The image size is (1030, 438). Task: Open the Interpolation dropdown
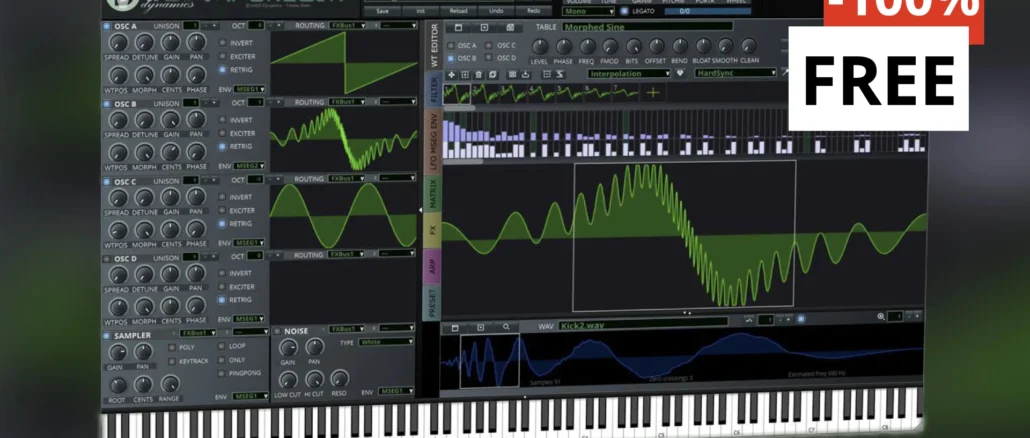click(x=629, y=74)
